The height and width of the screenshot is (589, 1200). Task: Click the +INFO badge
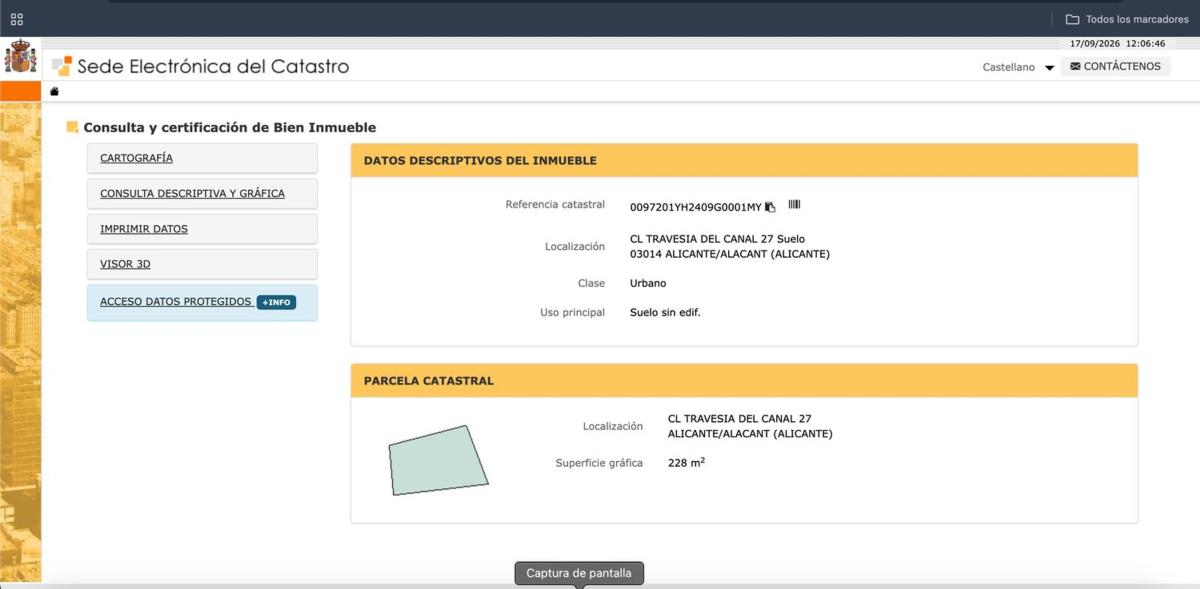(x=276, y=302)
